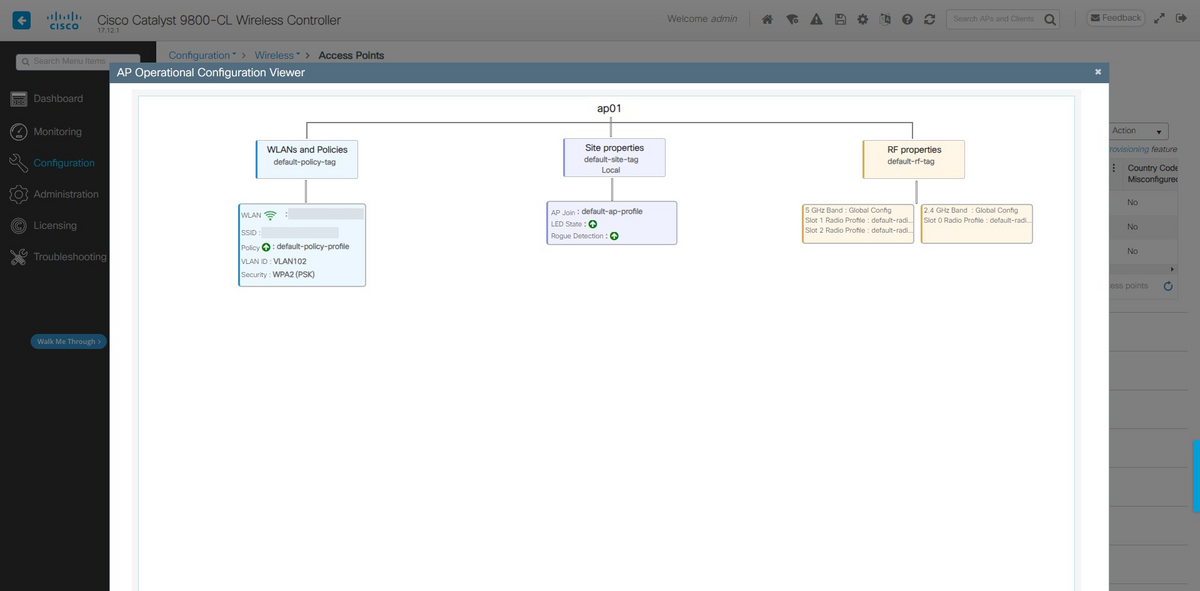Refresh the page using the toolbar refresh icon
1200x591 pixels.
pyautogui.click(x=929, y=19)
